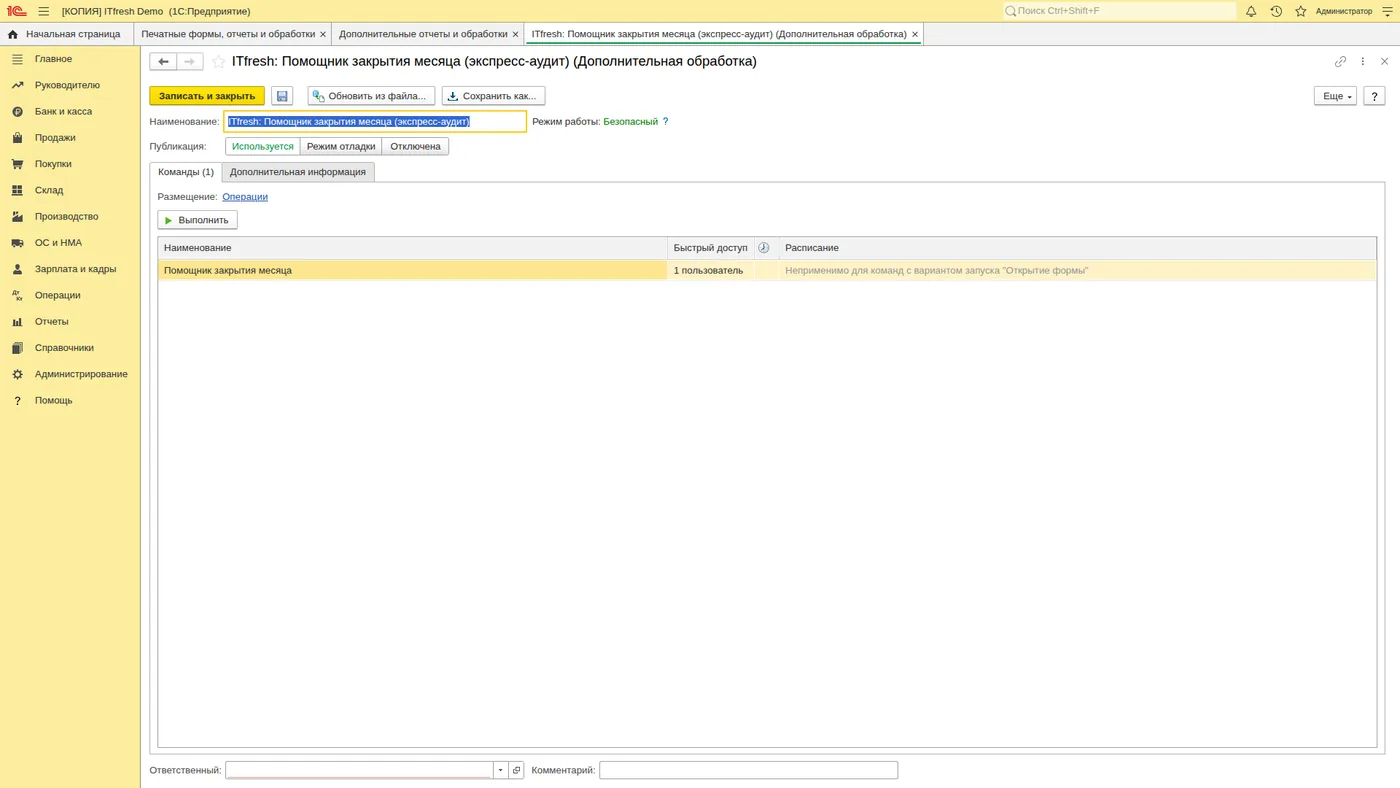Click the Наименование name field
Image resolution: width=1400 pixels, height=788 pixels.
tap(375, 122)
